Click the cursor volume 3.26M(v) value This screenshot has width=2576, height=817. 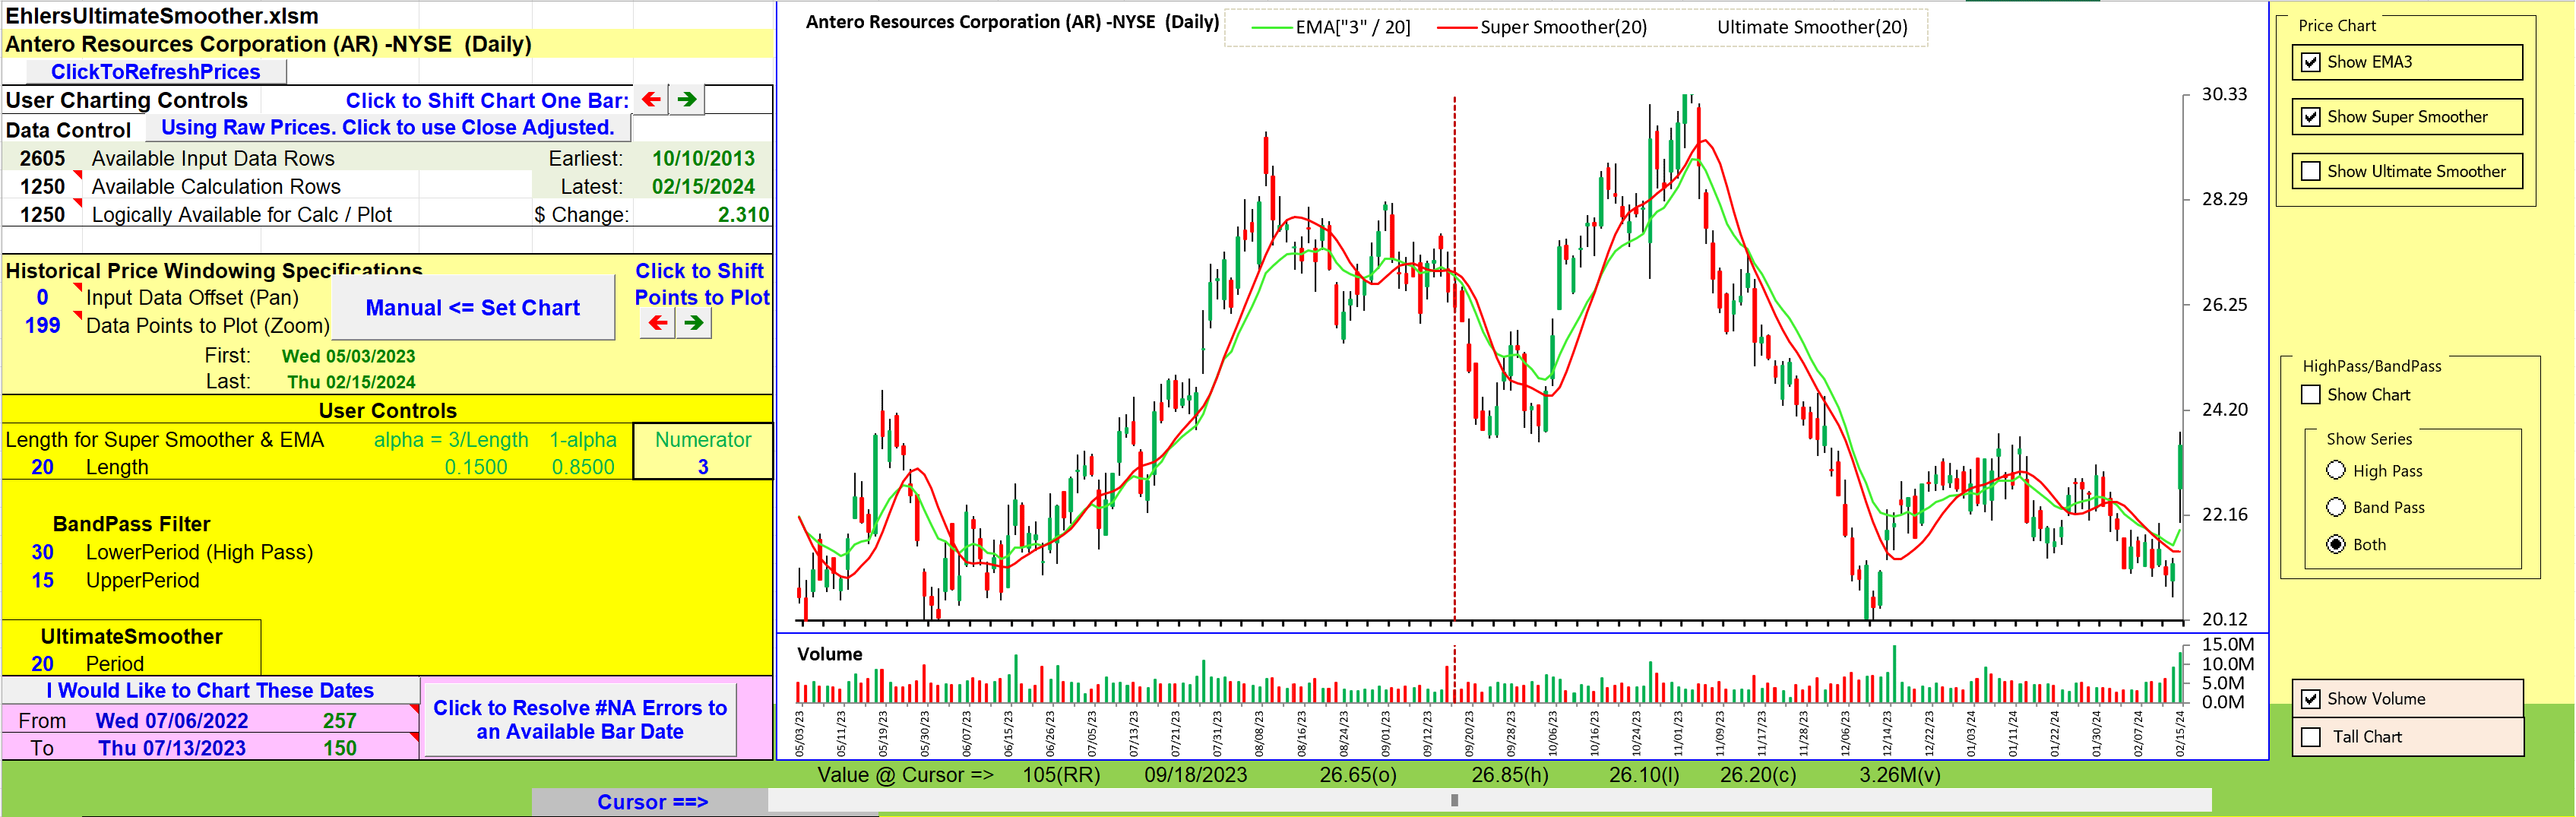click(x=1899, y=775)
